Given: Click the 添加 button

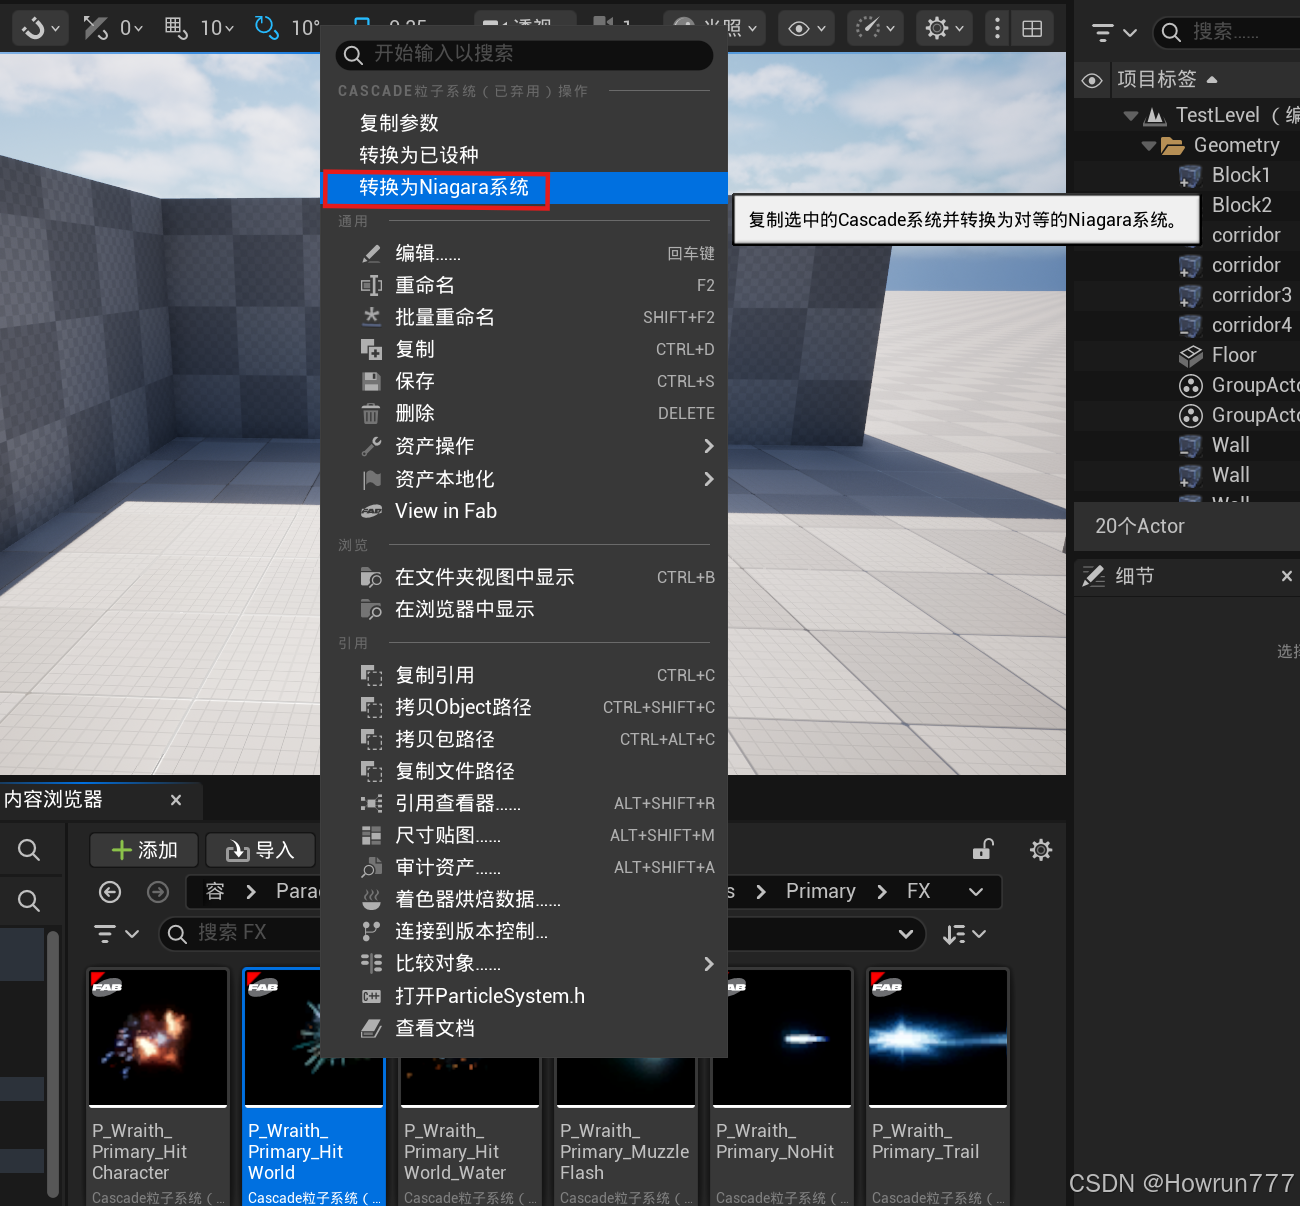Looking at the screenshot, I should click(144, 850).
